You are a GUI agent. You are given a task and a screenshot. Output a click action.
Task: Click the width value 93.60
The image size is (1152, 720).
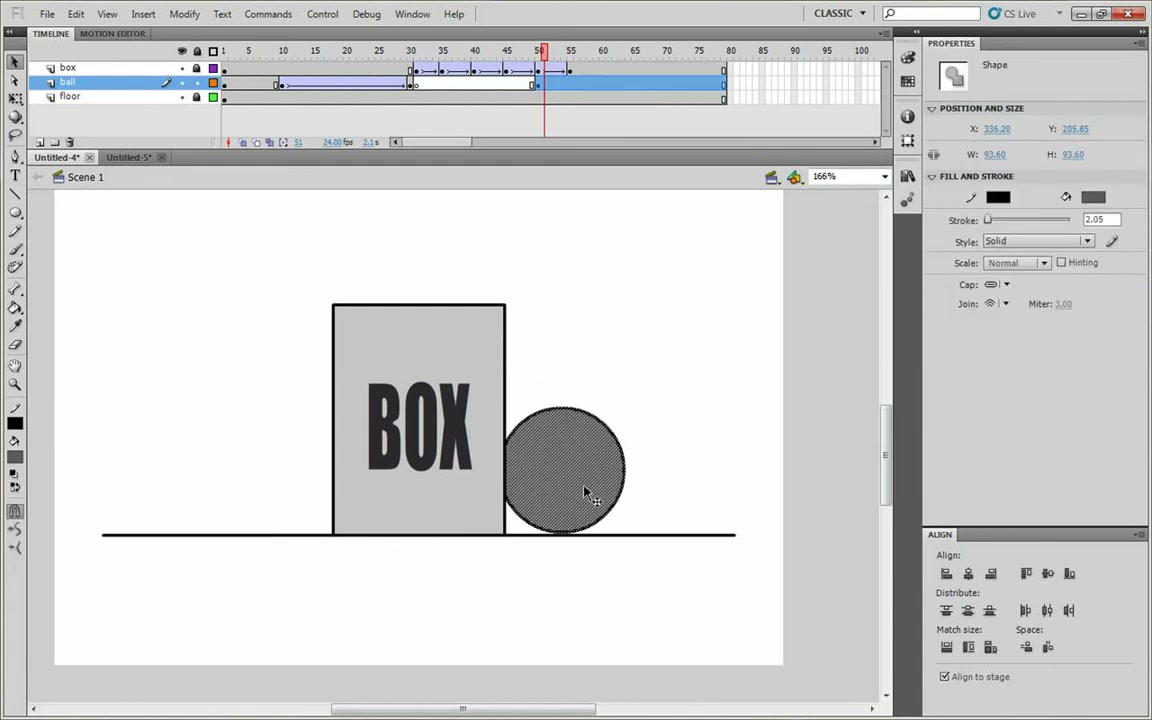(x=995, y=154)
